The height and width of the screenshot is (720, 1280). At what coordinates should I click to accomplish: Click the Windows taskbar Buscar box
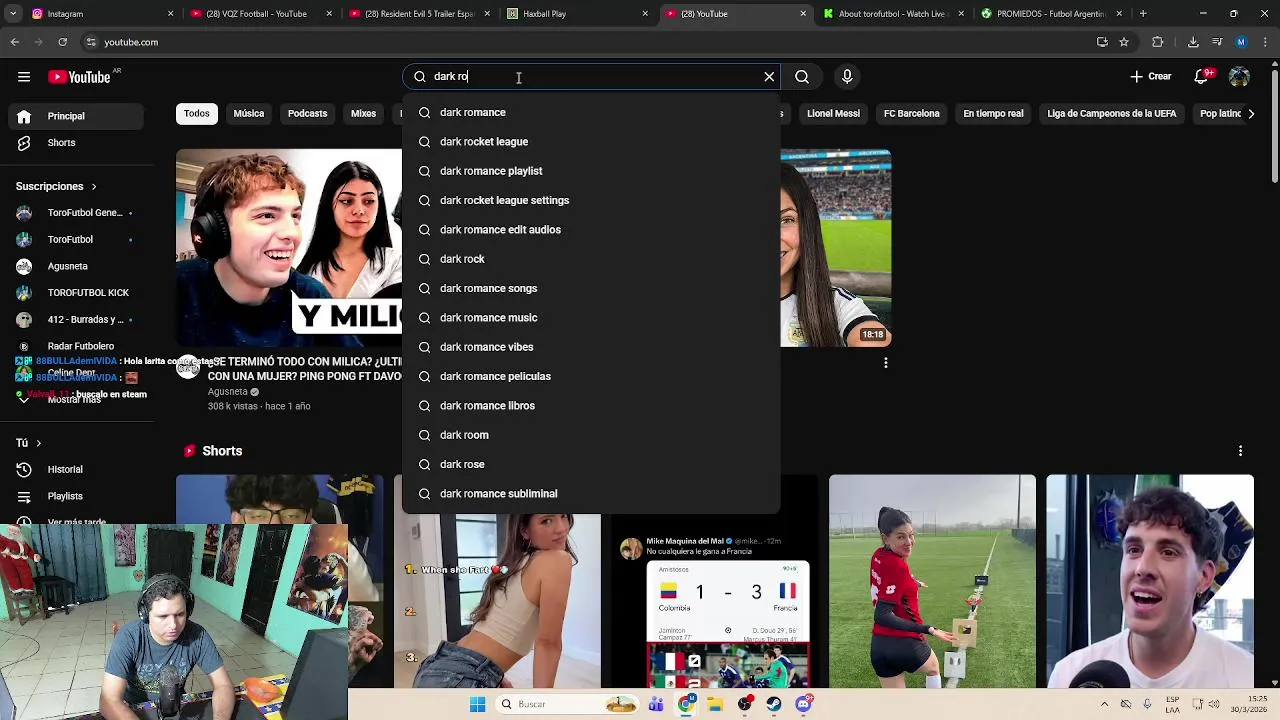567,704
